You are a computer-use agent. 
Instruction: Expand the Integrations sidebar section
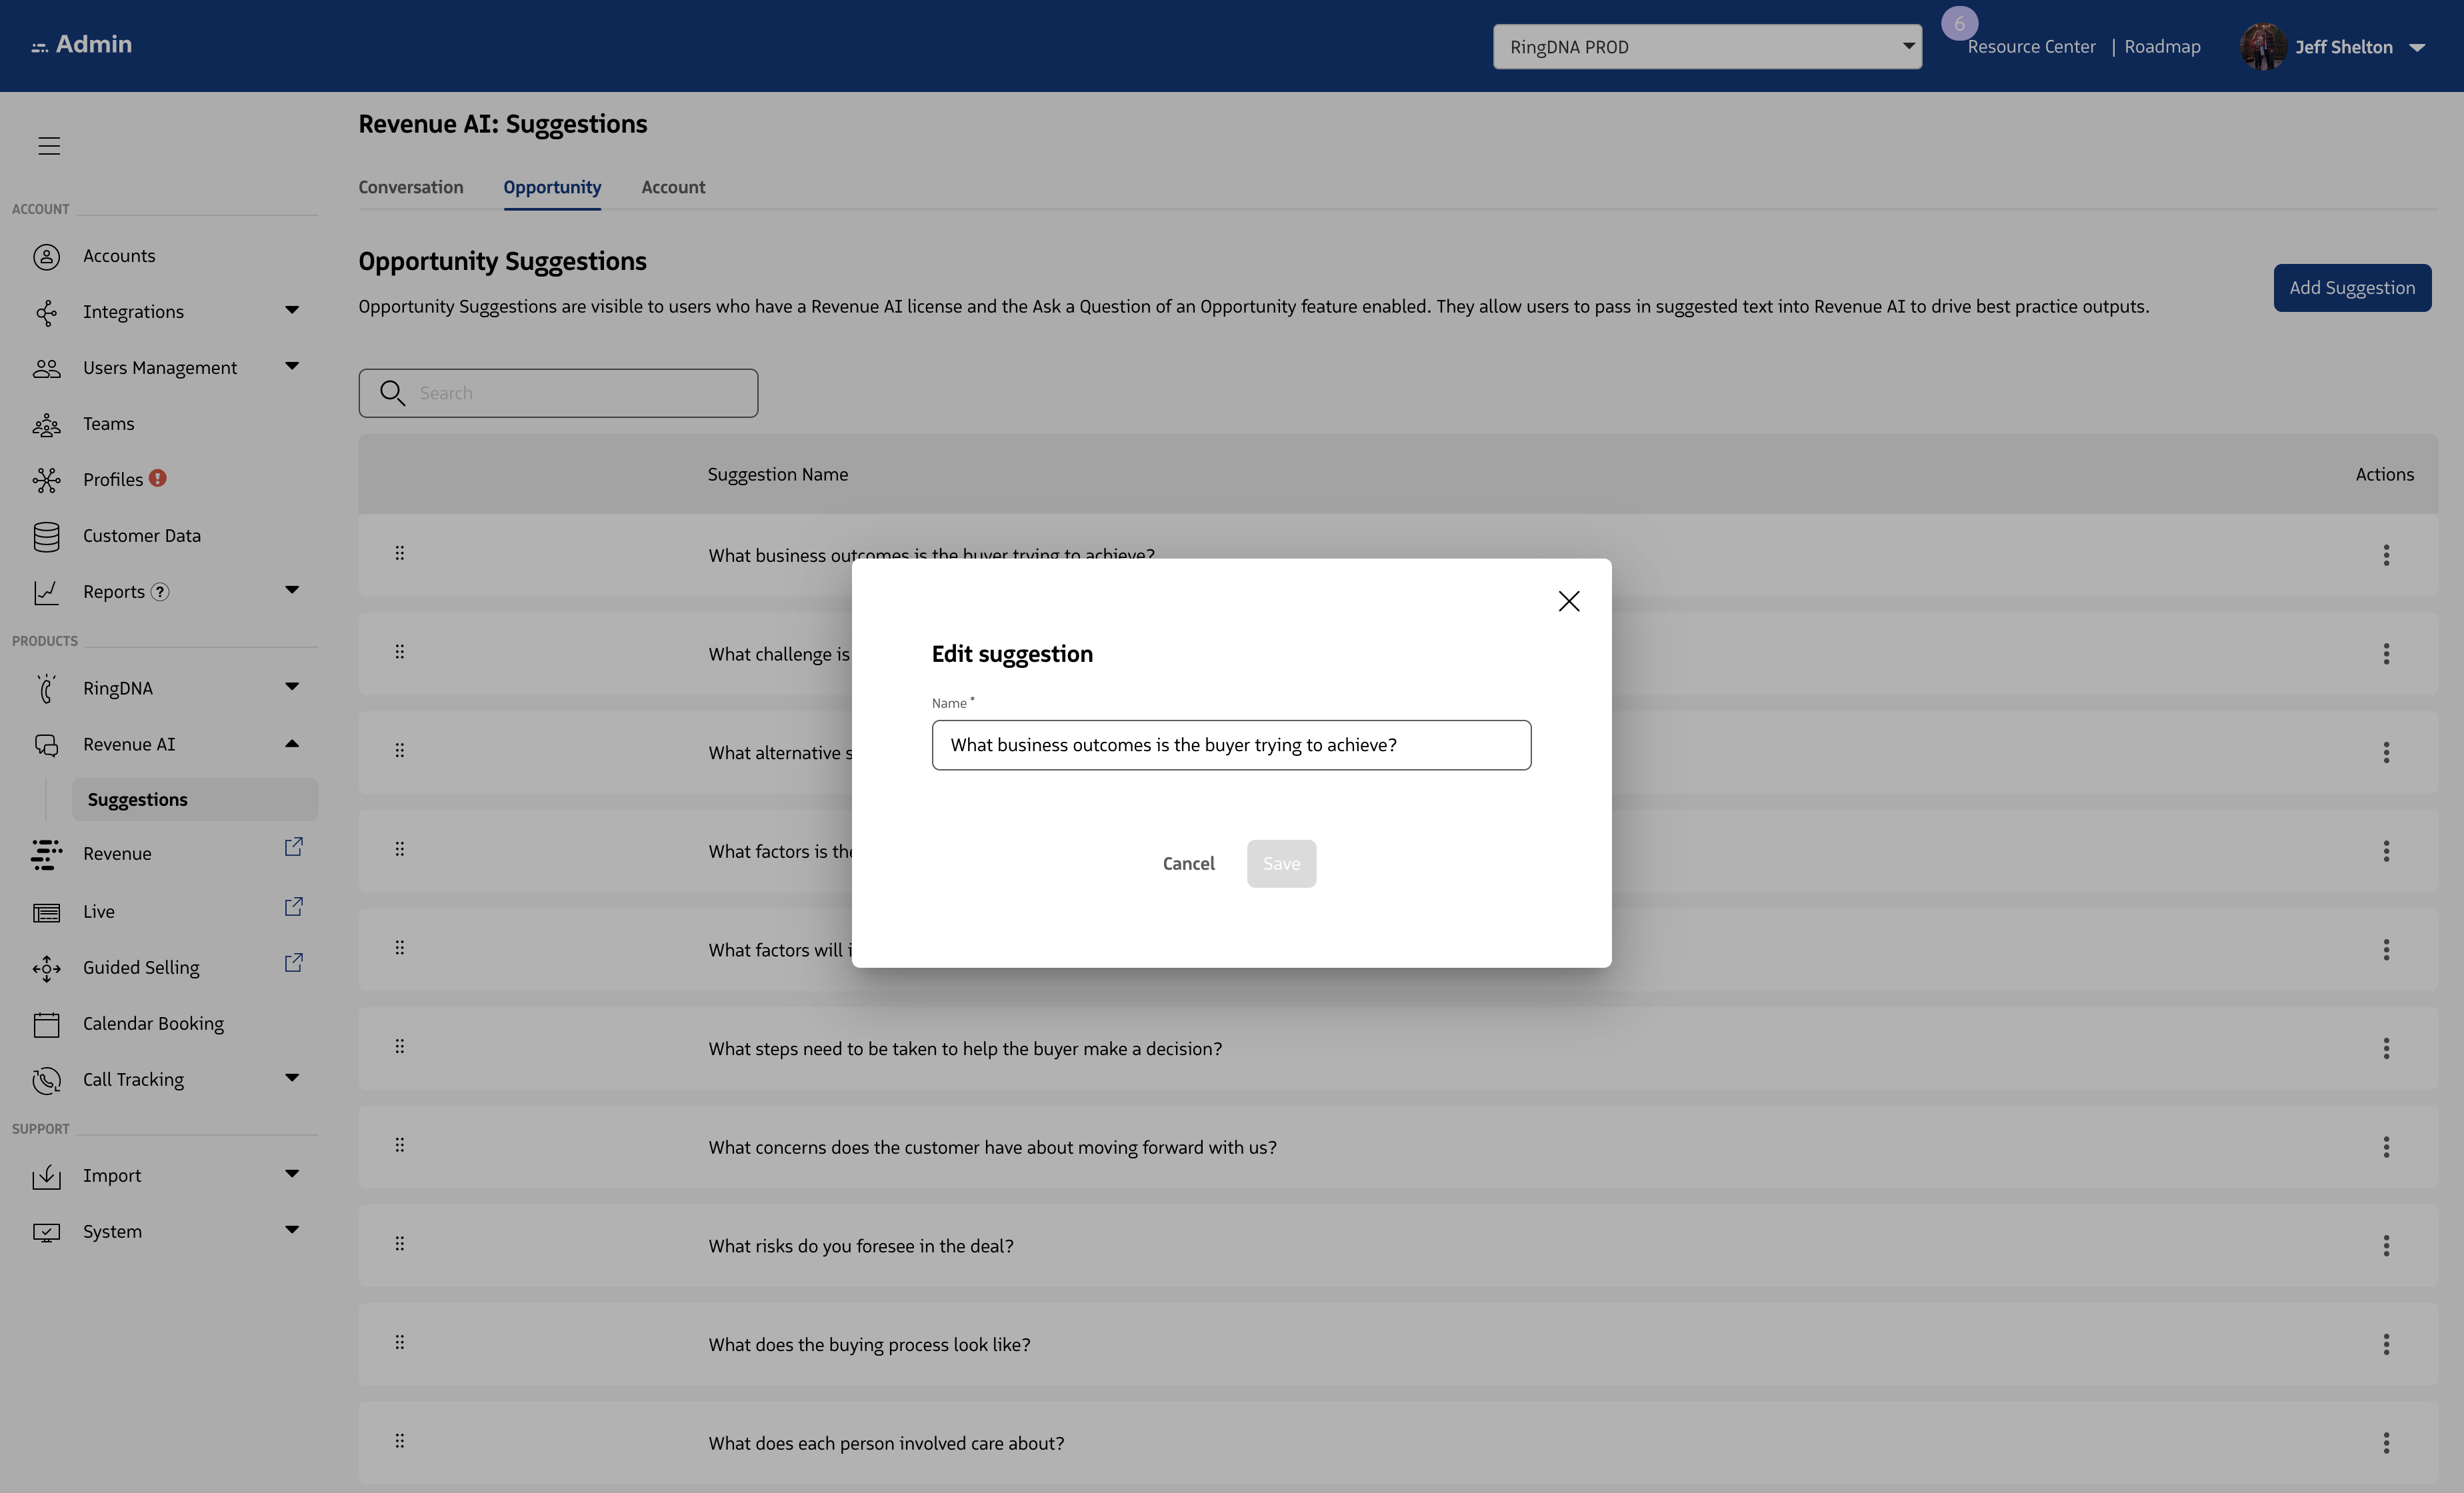(x=292, y=311)
